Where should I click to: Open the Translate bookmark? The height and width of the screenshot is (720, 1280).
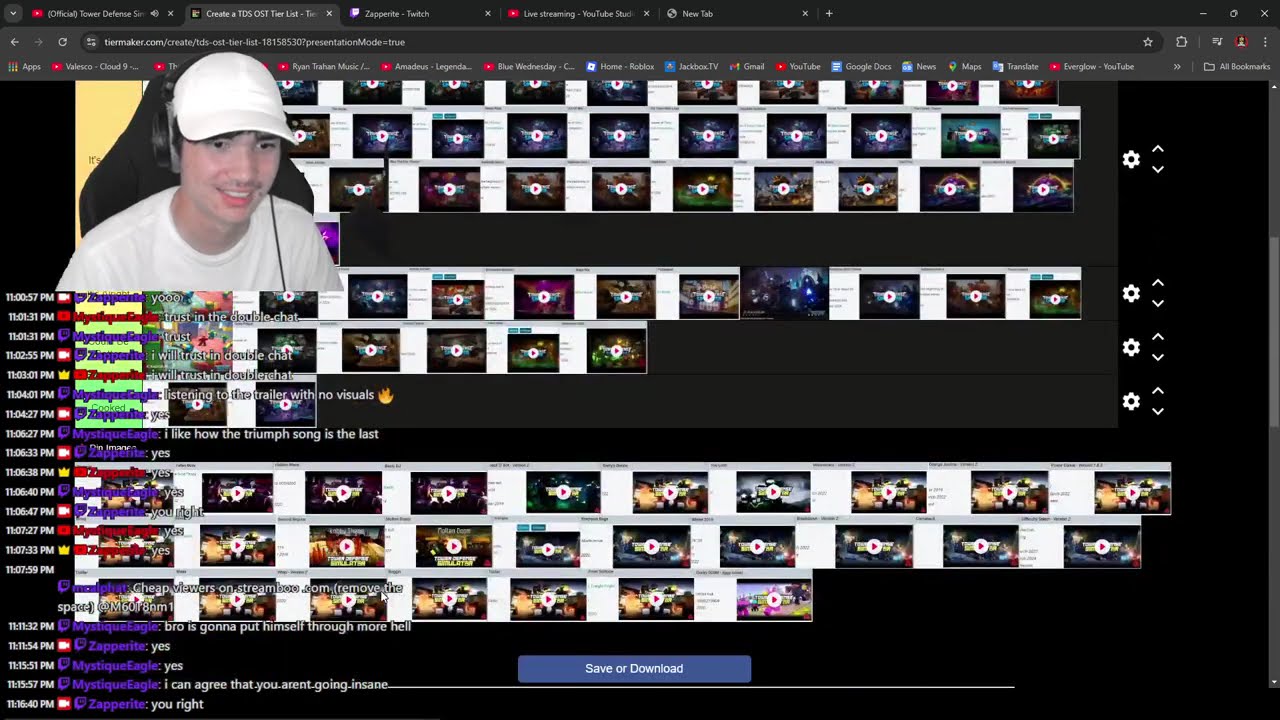tap(1015, 67)
